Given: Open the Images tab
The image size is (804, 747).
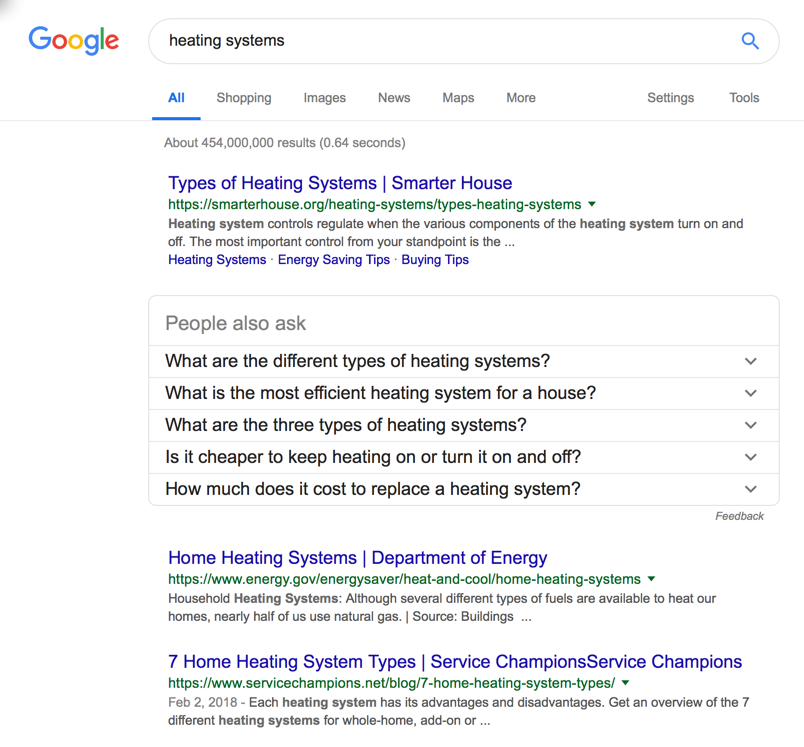Looking at the screenshot, I should click(x=325, y=98).
